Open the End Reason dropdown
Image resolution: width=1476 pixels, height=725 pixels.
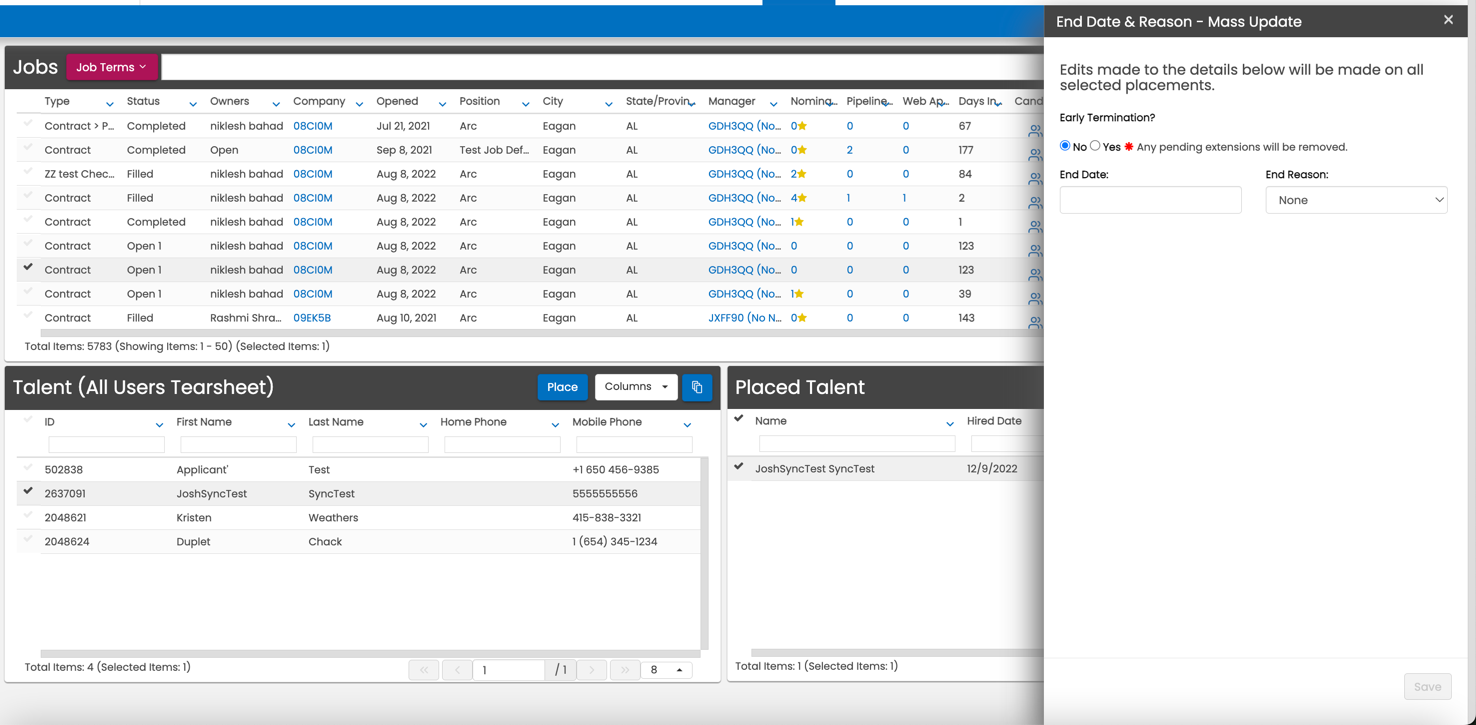pyautogui.click(x=1356, y=200)
